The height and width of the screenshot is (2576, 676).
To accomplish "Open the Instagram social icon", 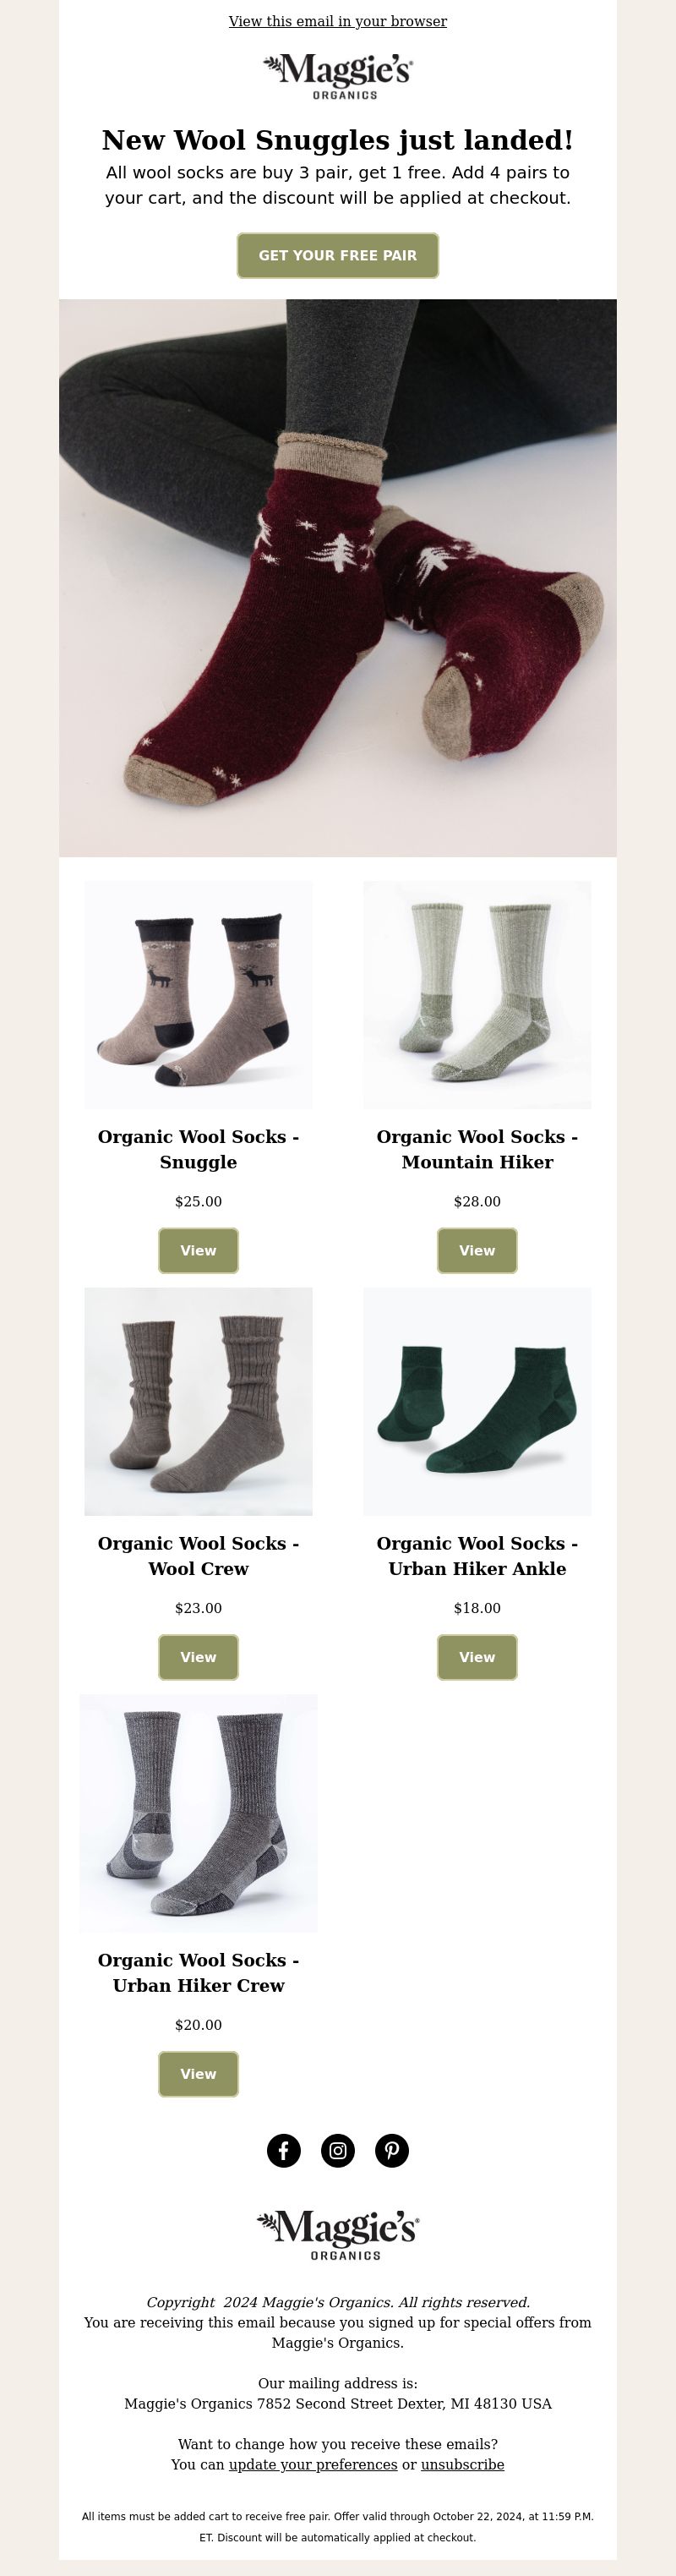I will coord(338,2150).
